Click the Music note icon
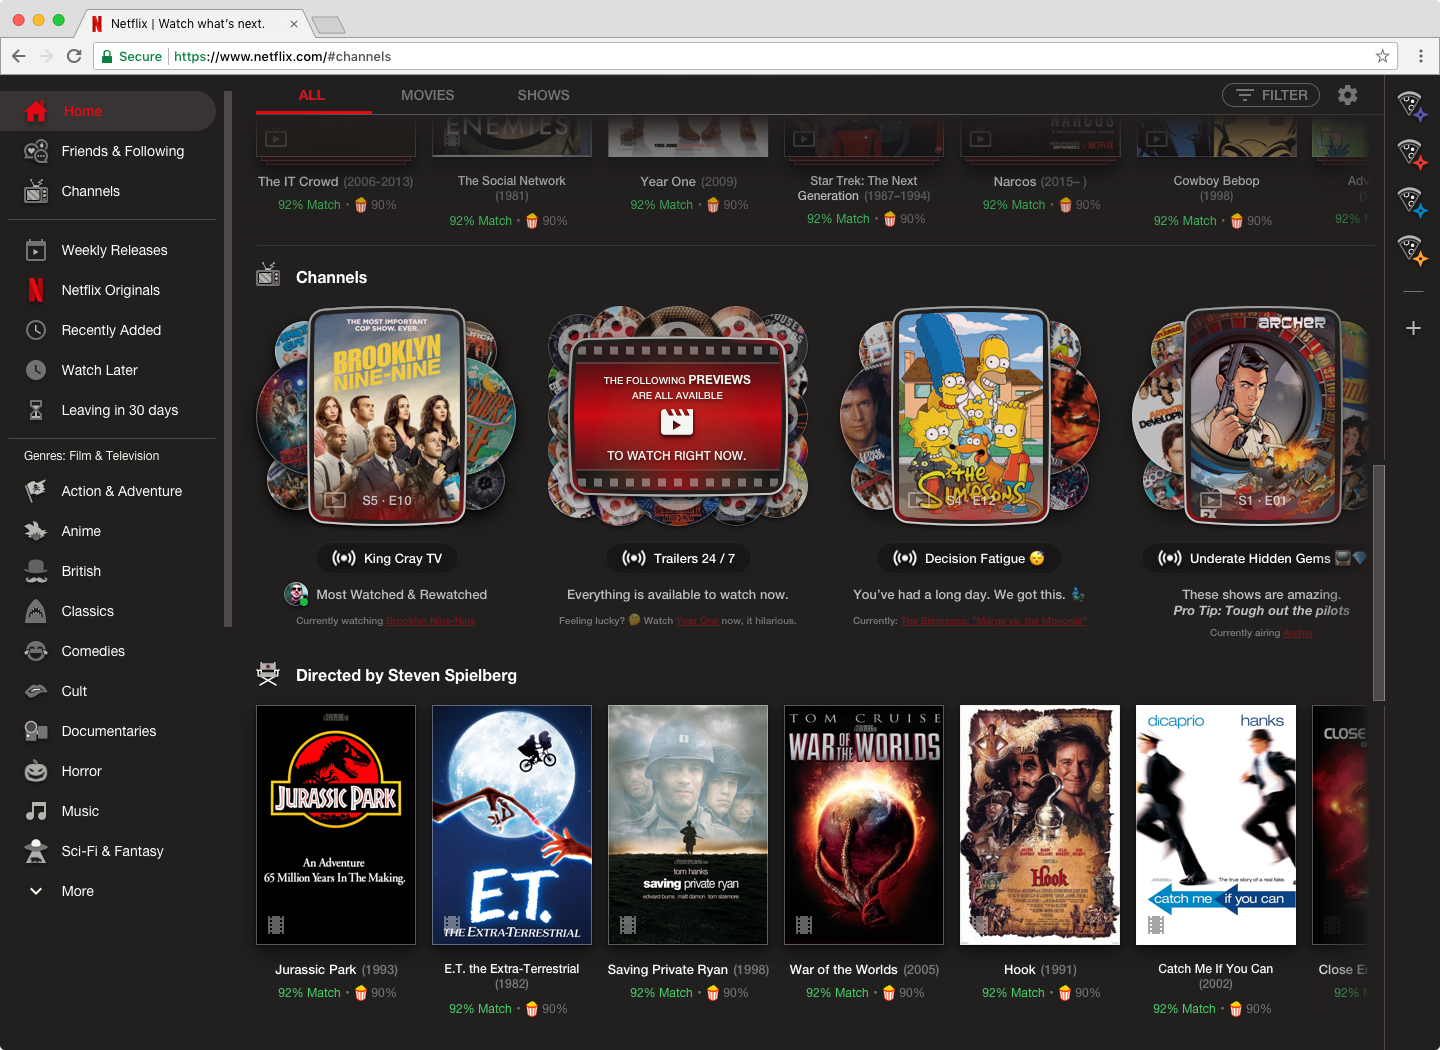The image size is (1440, 1050). pyautogui.click(x=36, y=811)
